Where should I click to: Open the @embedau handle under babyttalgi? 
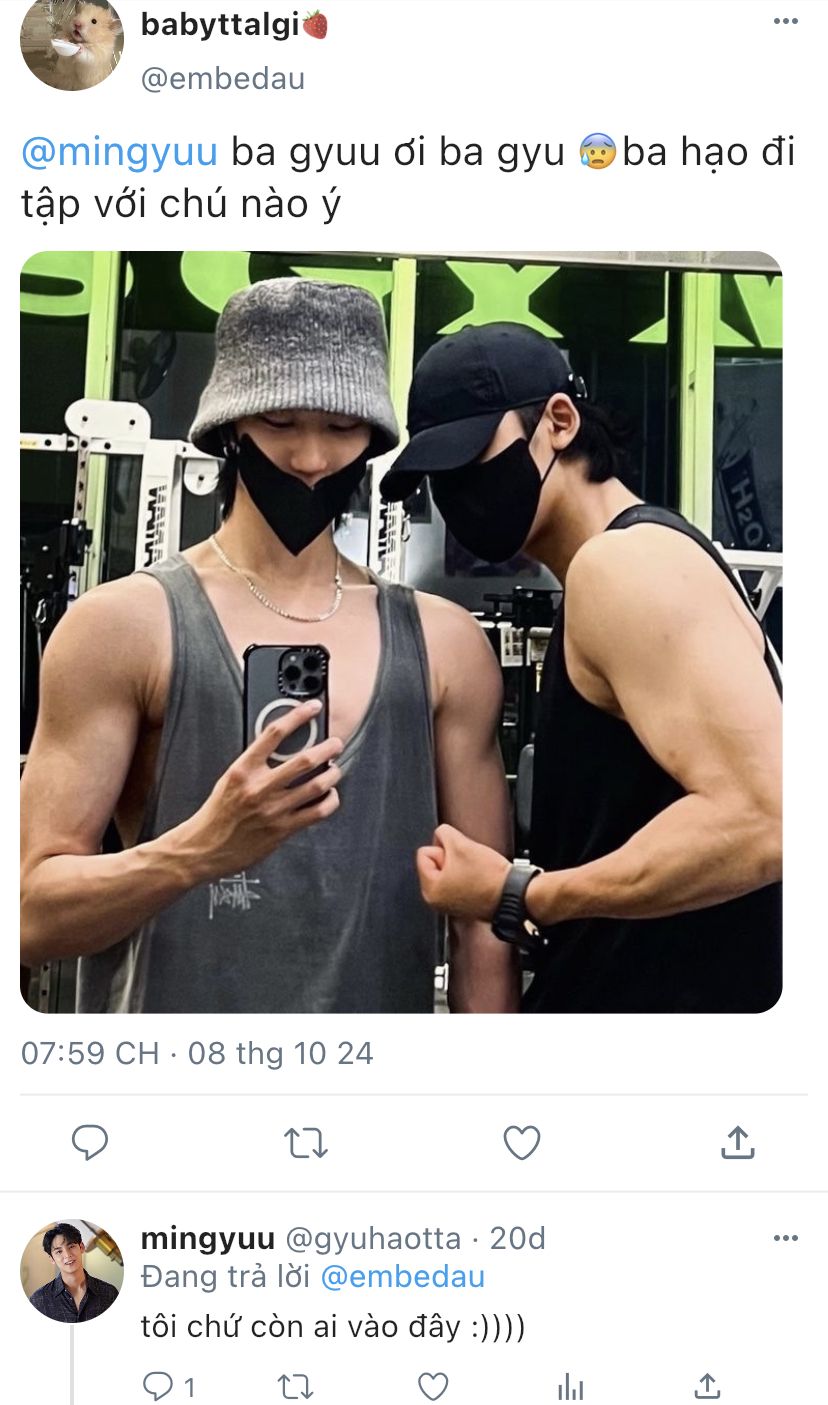[223, 79]
